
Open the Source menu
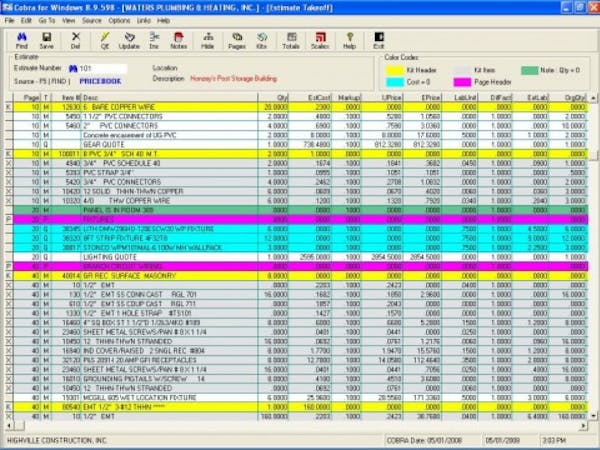tap(92, 21)
